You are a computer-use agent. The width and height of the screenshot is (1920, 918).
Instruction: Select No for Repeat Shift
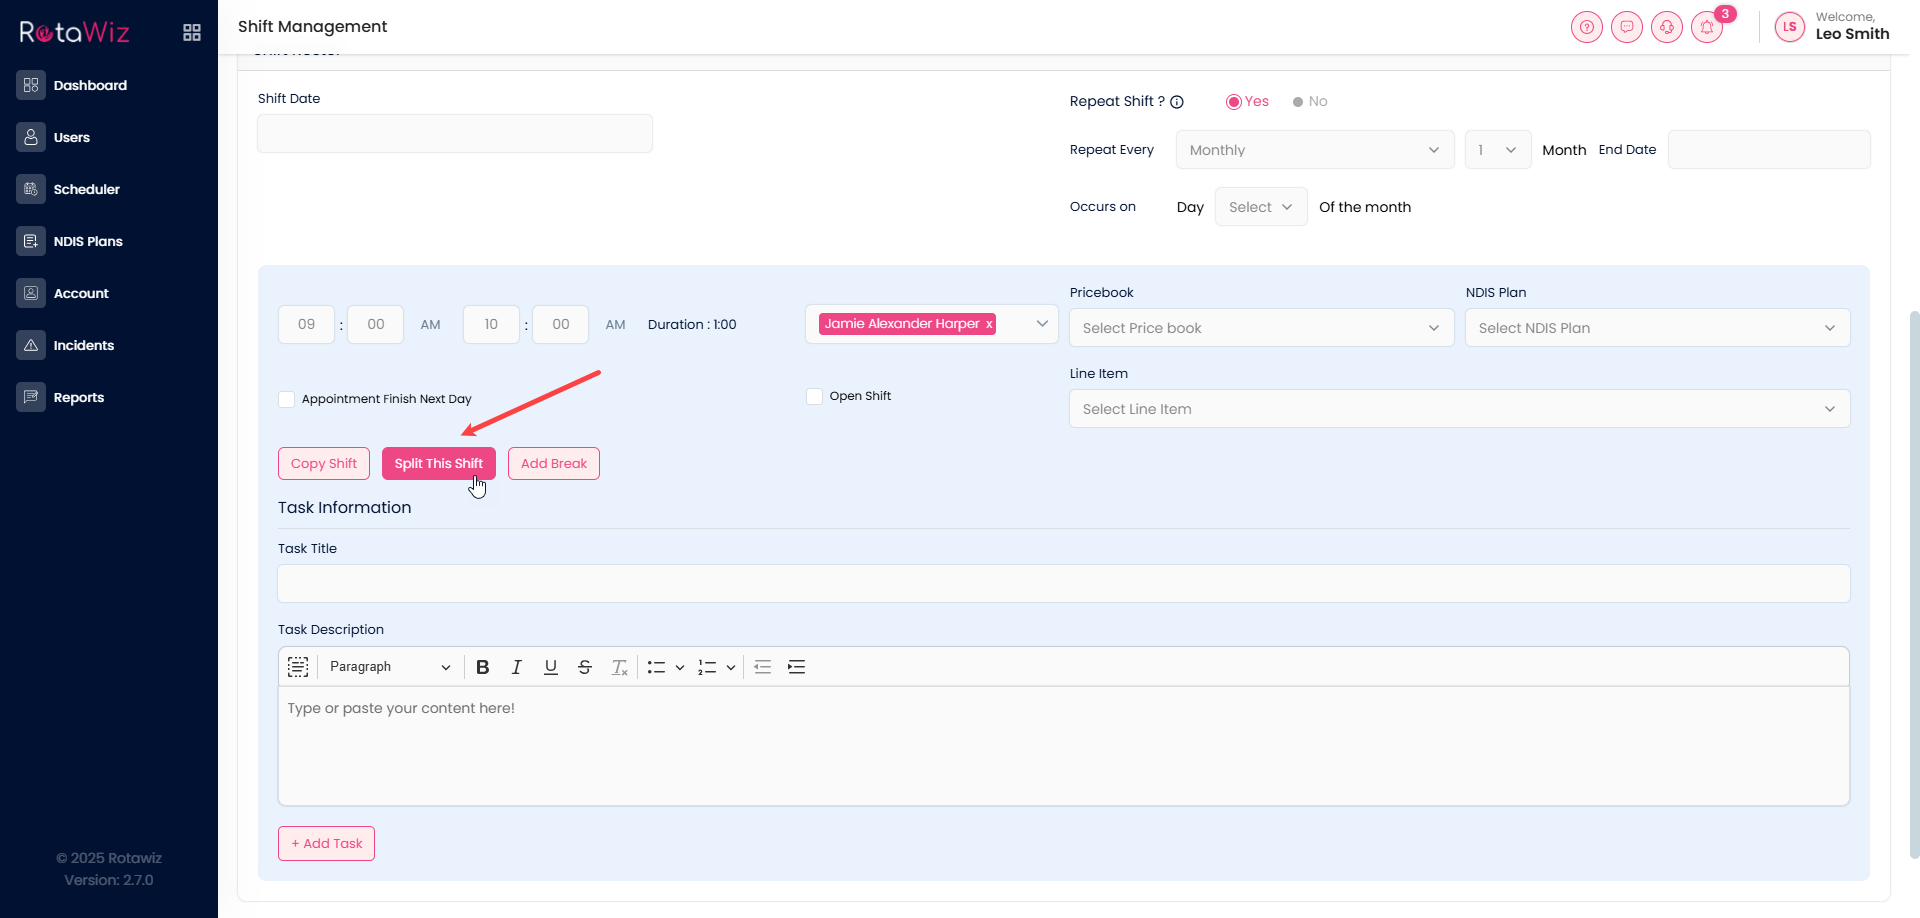tap(1298, 102)
